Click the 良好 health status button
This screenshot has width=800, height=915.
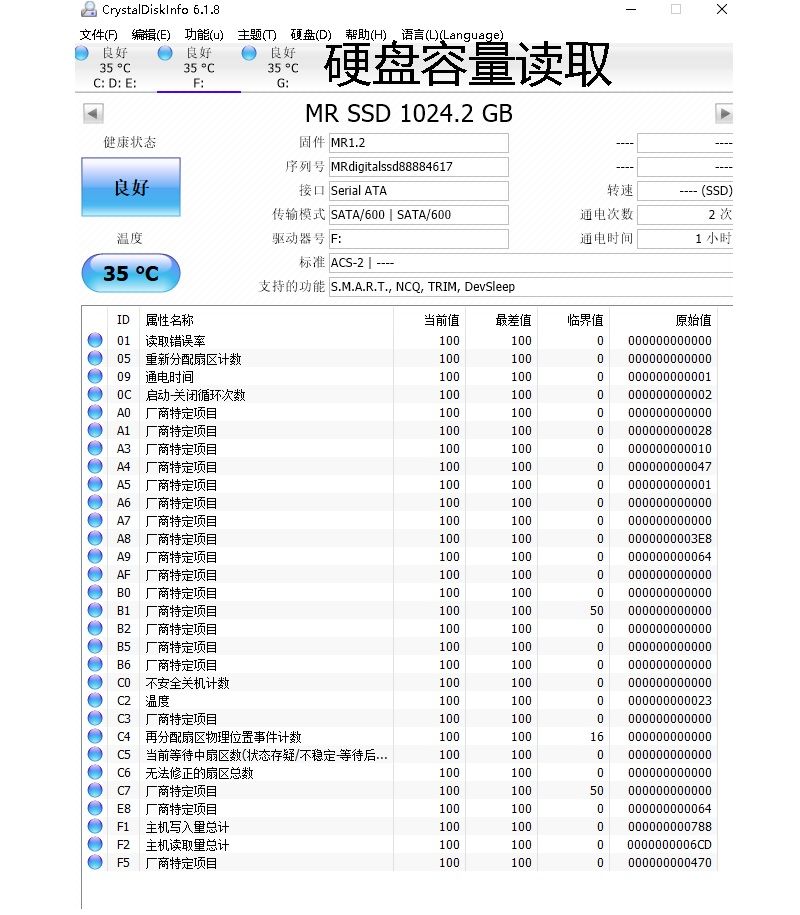coord(131,187)
